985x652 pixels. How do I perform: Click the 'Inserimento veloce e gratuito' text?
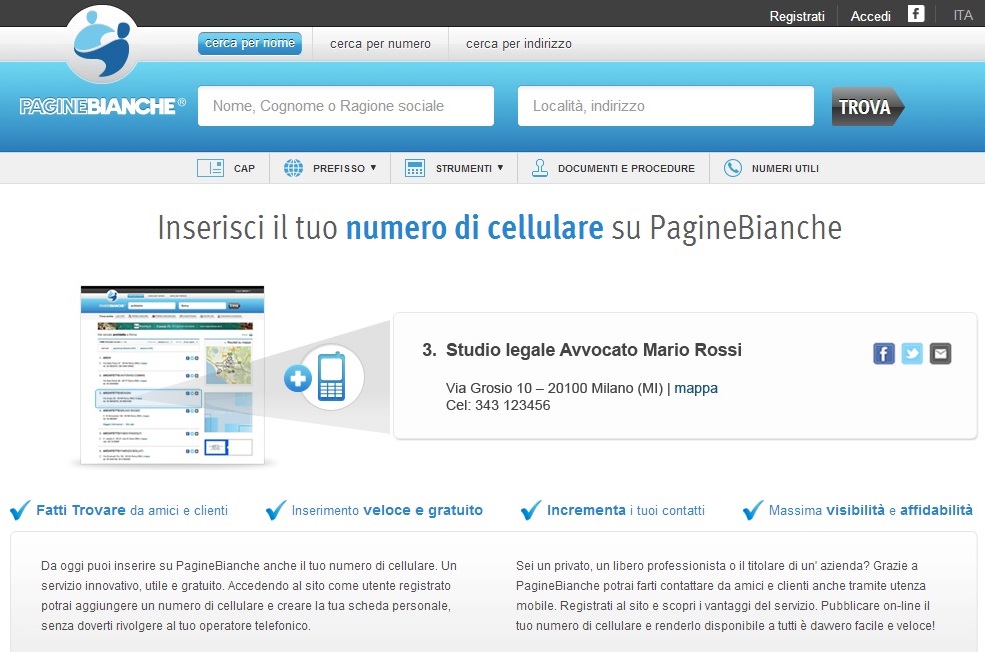pyautogui.click(x=387, y=510)
